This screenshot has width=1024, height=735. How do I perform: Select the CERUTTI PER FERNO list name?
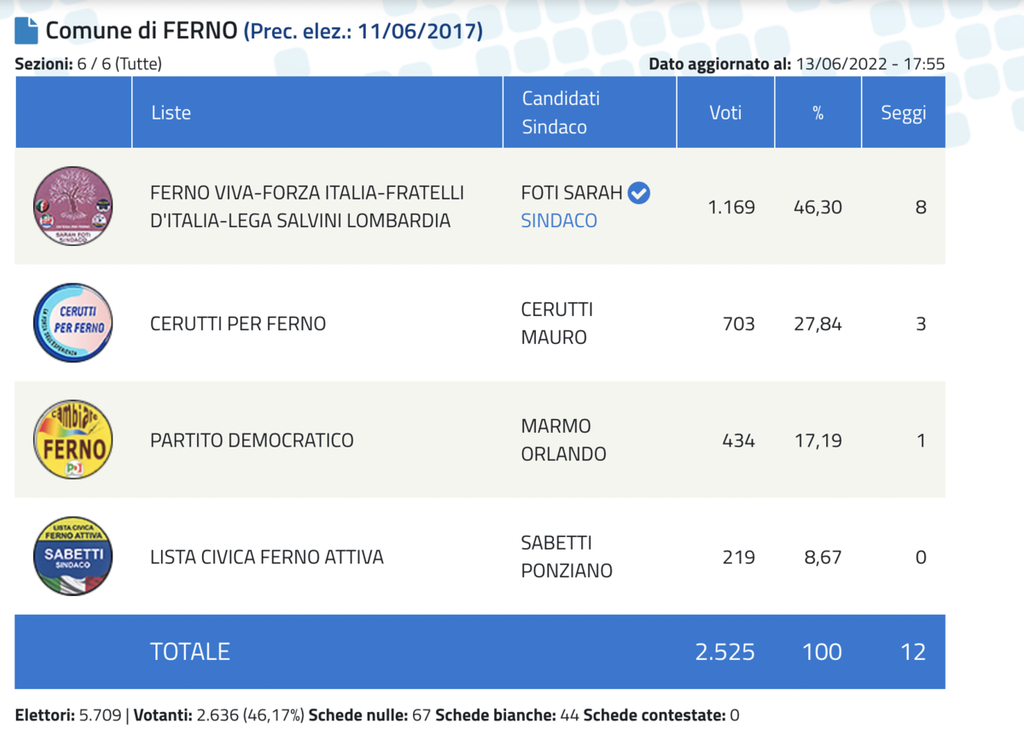coord(238,323)
